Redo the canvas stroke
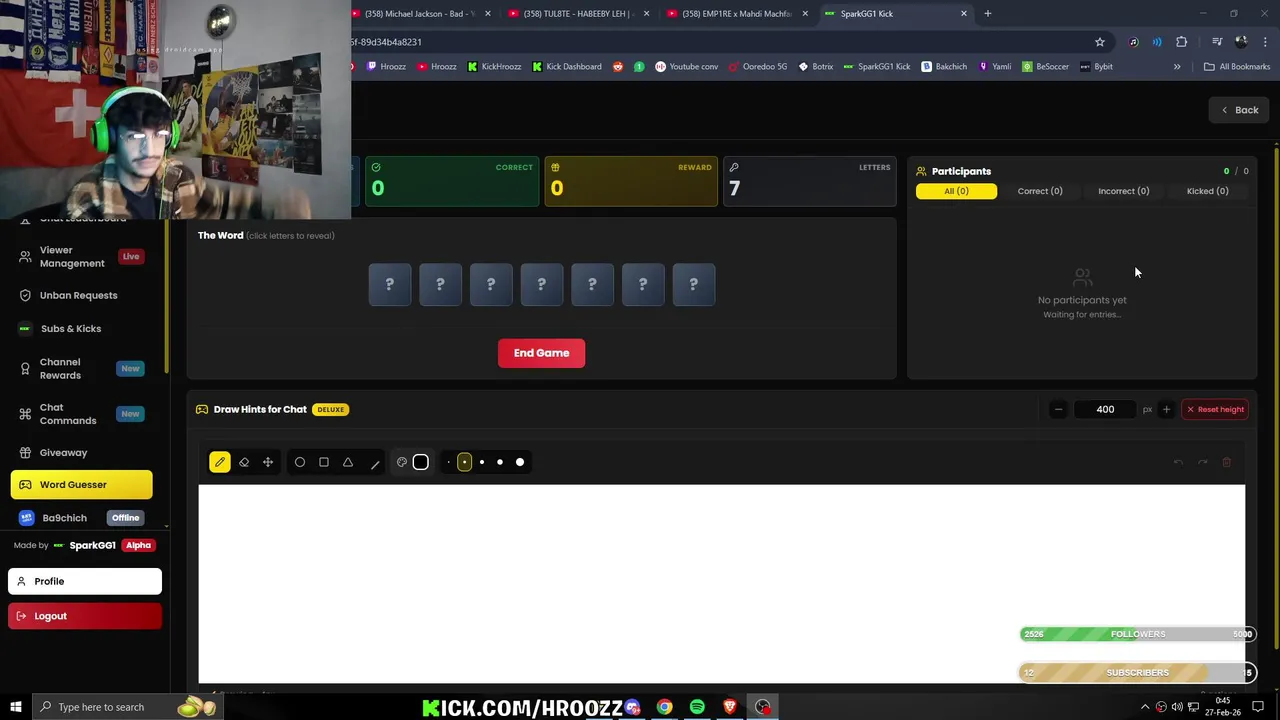1280x720 pixels. [x=1202, y=462]
